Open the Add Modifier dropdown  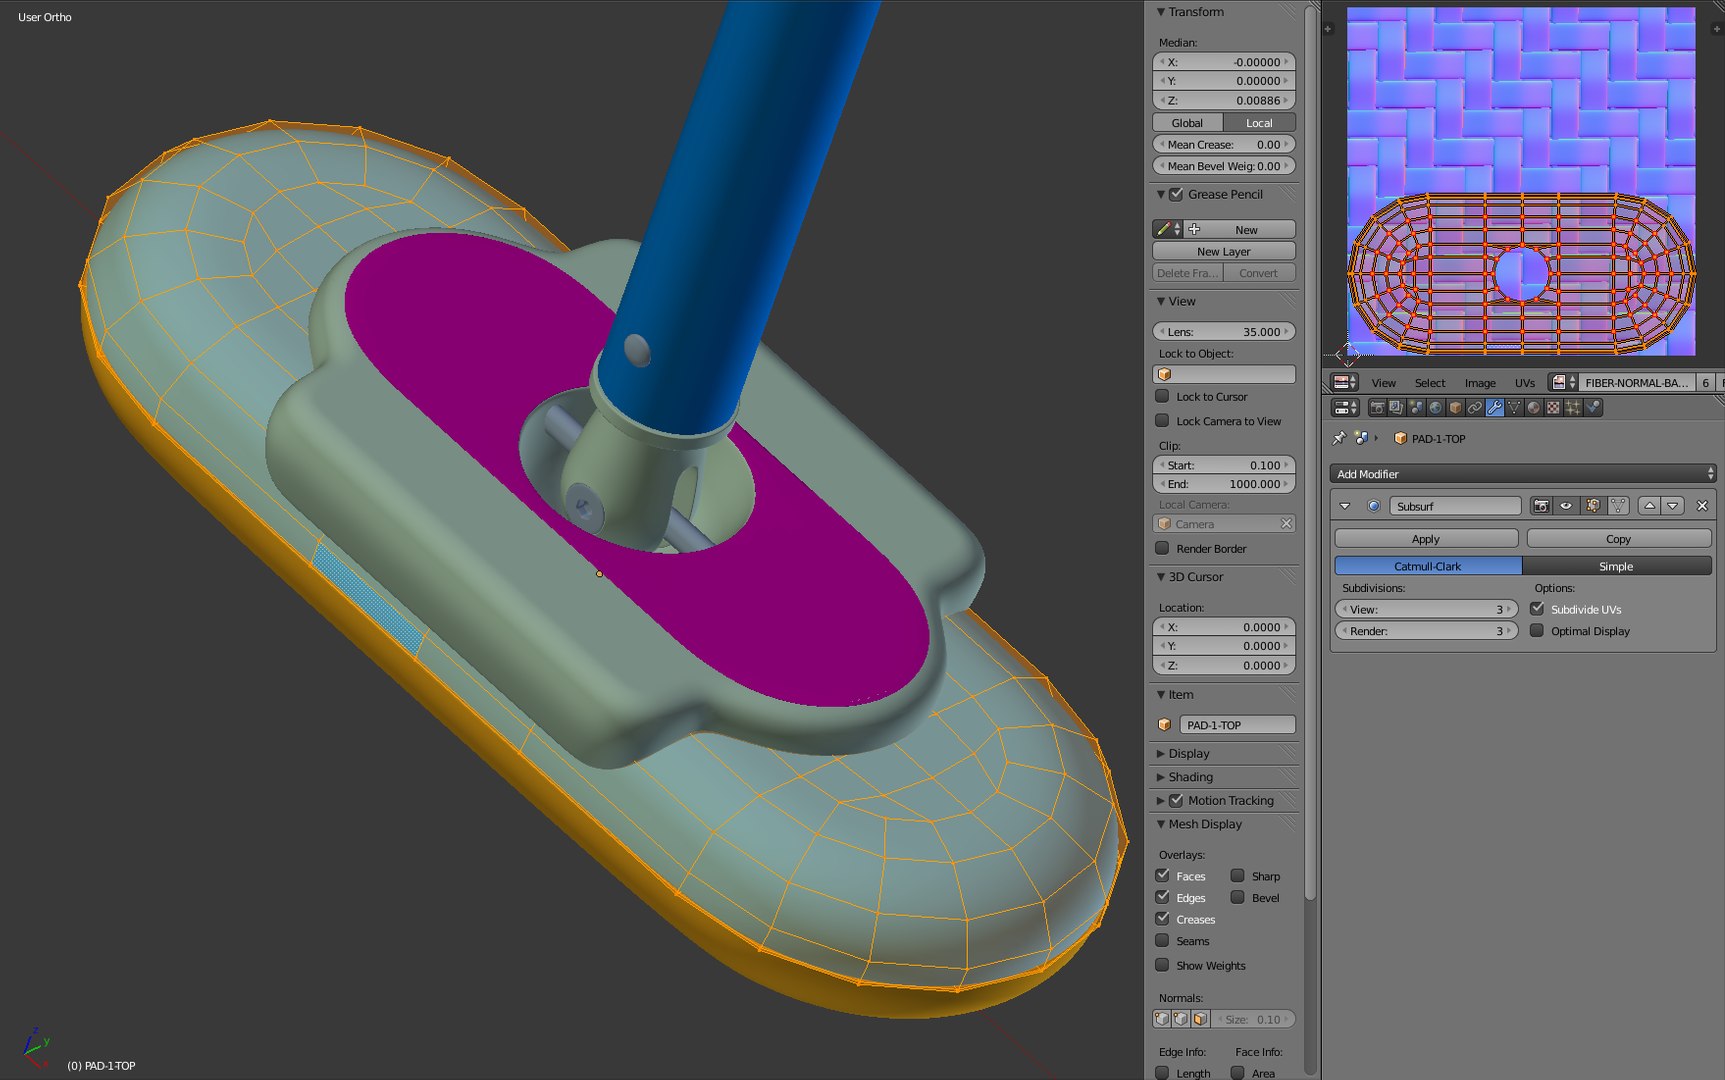click(x=1523, y=474)
